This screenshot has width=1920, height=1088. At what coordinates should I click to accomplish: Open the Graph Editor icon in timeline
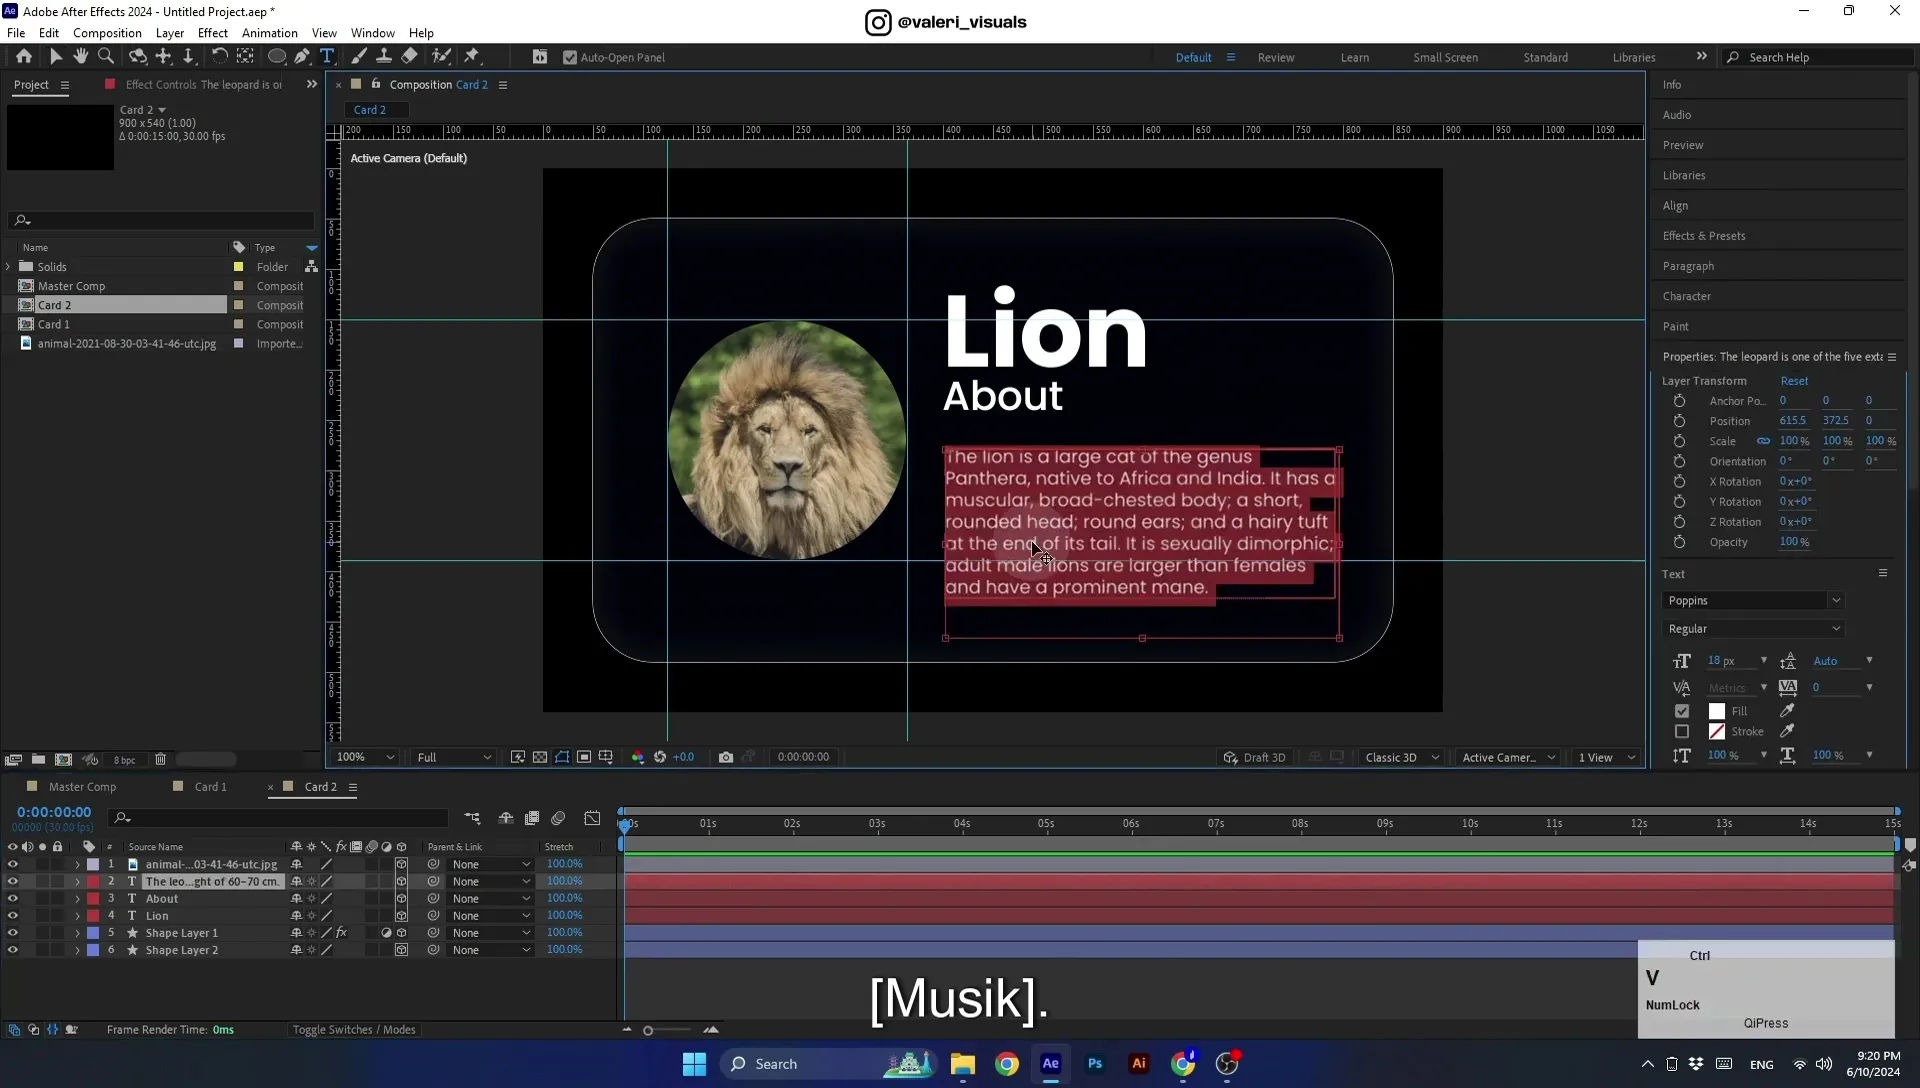pos(592,818)
